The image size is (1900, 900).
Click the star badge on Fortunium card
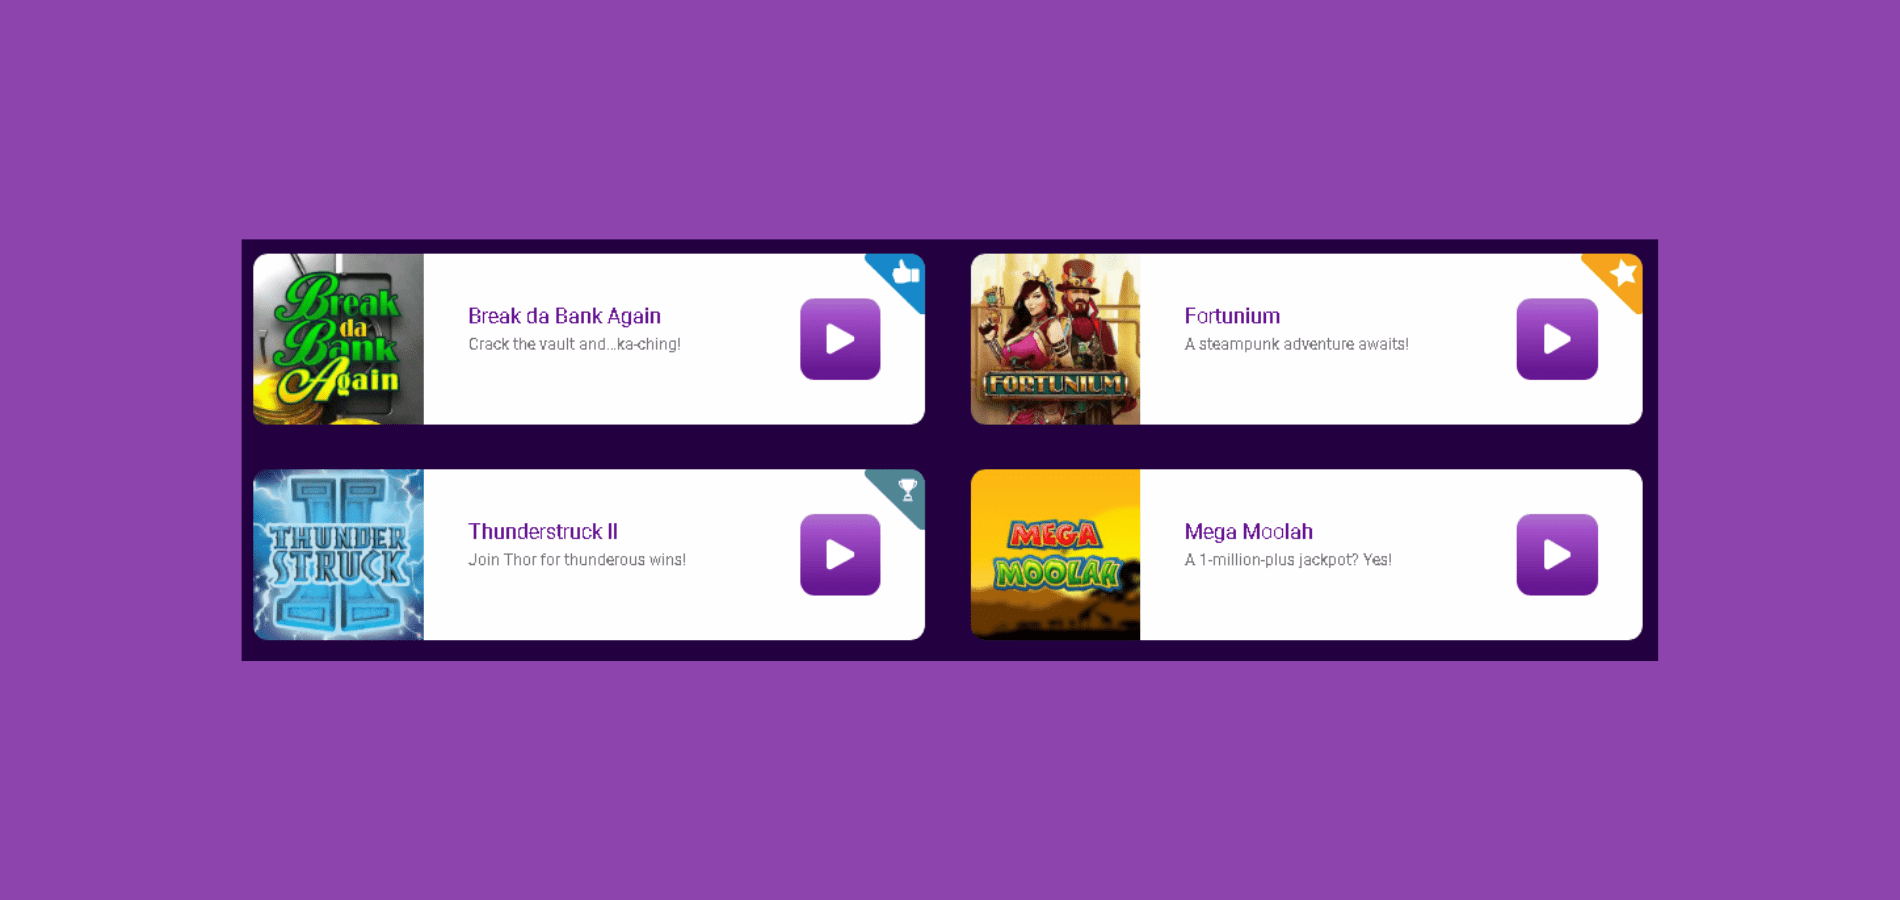coord(1621,273)
